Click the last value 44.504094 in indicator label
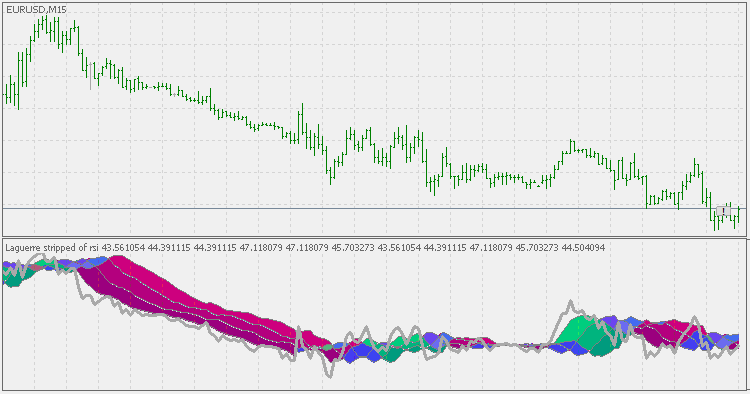Viewport: 750px width, 394px height. [x=583, y=248]
